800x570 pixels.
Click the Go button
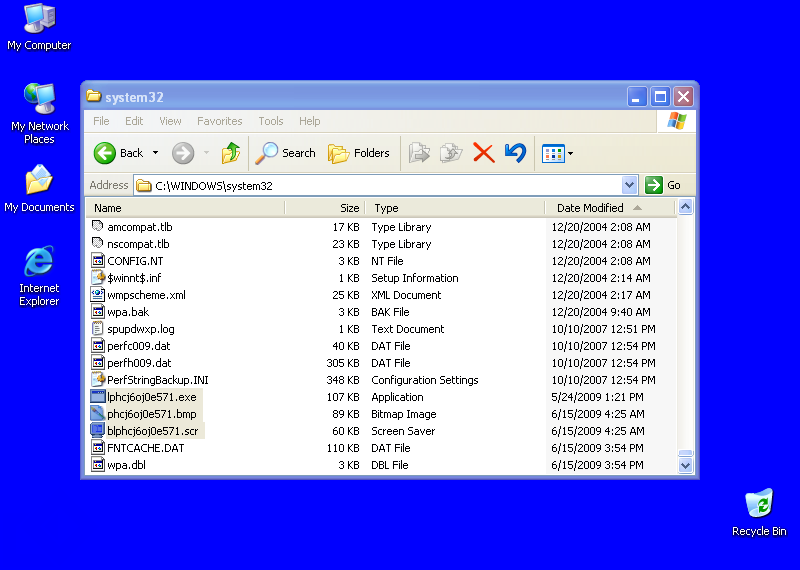pos(663,185)
